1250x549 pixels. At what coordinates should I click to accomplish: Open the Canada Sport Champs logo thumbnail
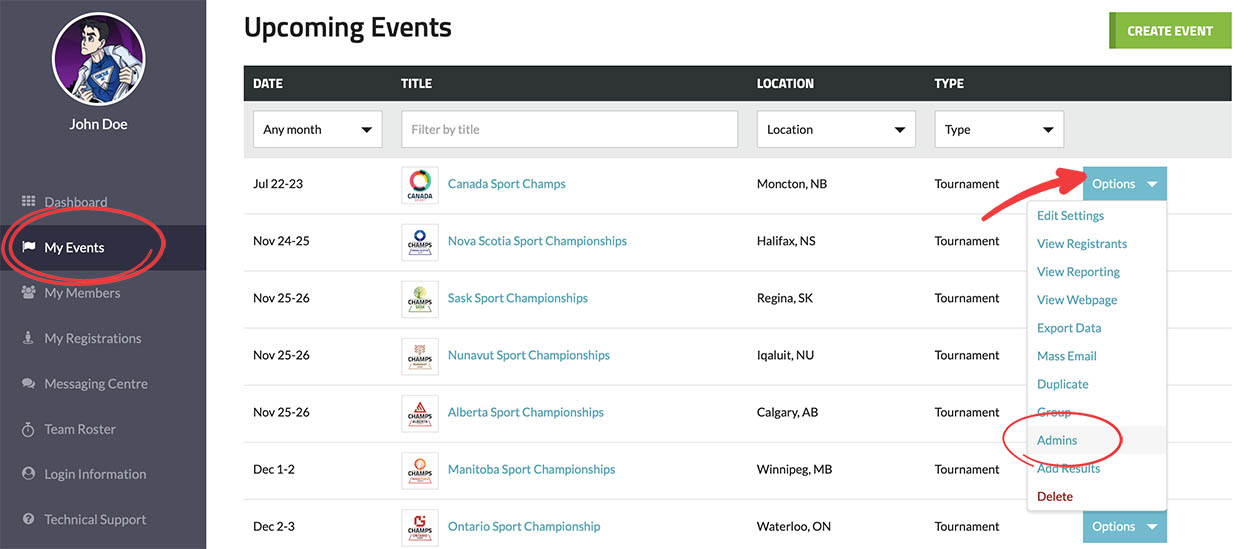(x=420, y=185)
